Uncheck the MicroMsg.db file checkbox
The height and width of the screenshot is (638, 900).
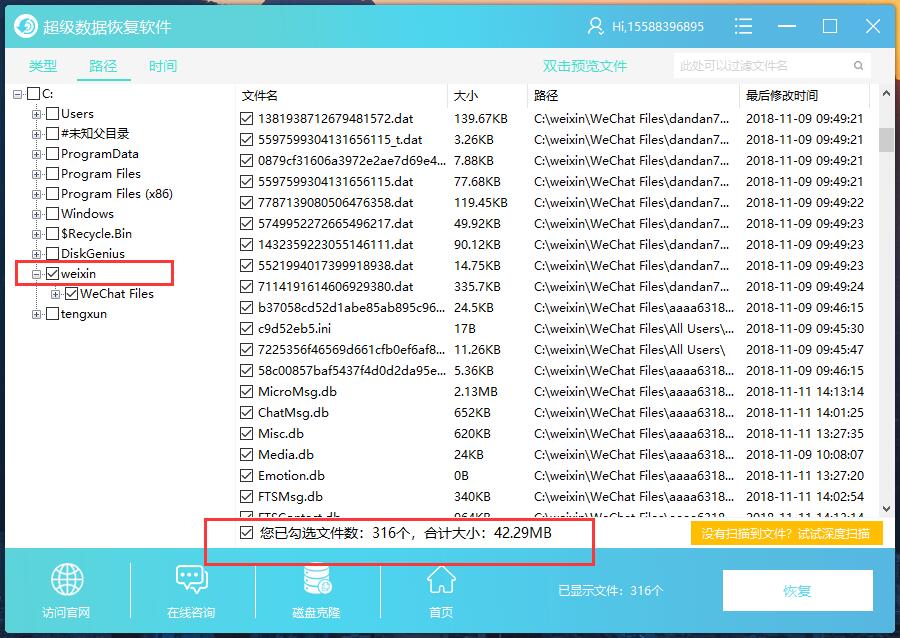click(246, 392)
